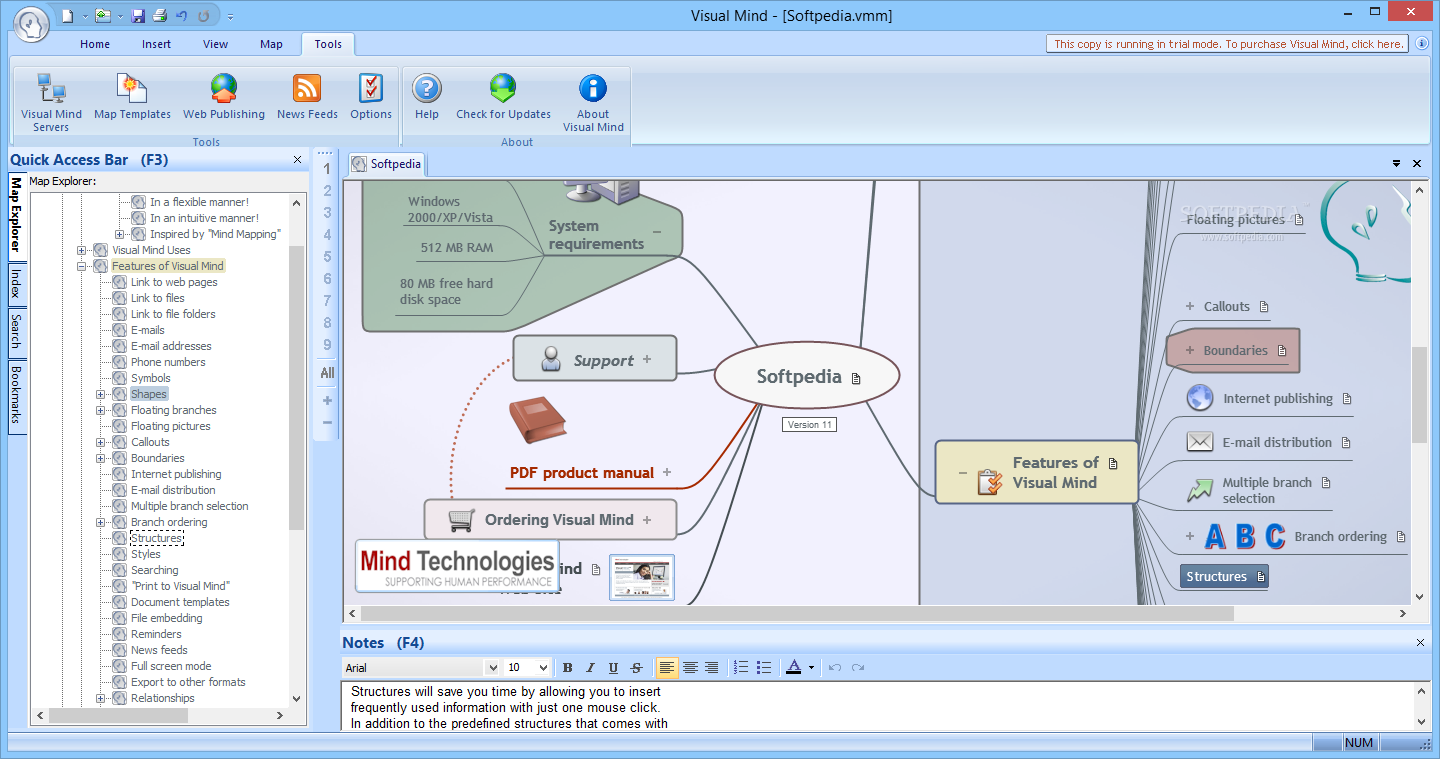This screenshot has height=759, width=1440.
Task: Open Visual Mind Servers
Action: pyautogui.click(x=51, y=102)
